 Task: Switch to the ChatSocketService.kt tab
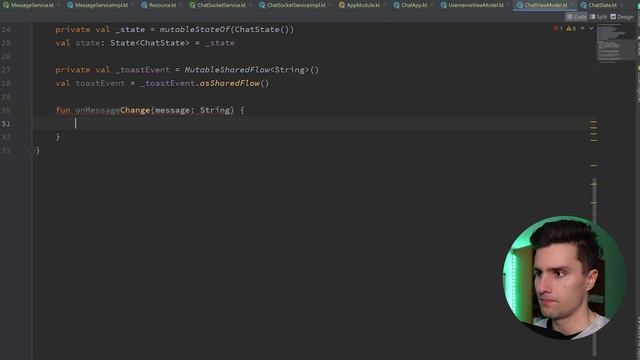218,5
